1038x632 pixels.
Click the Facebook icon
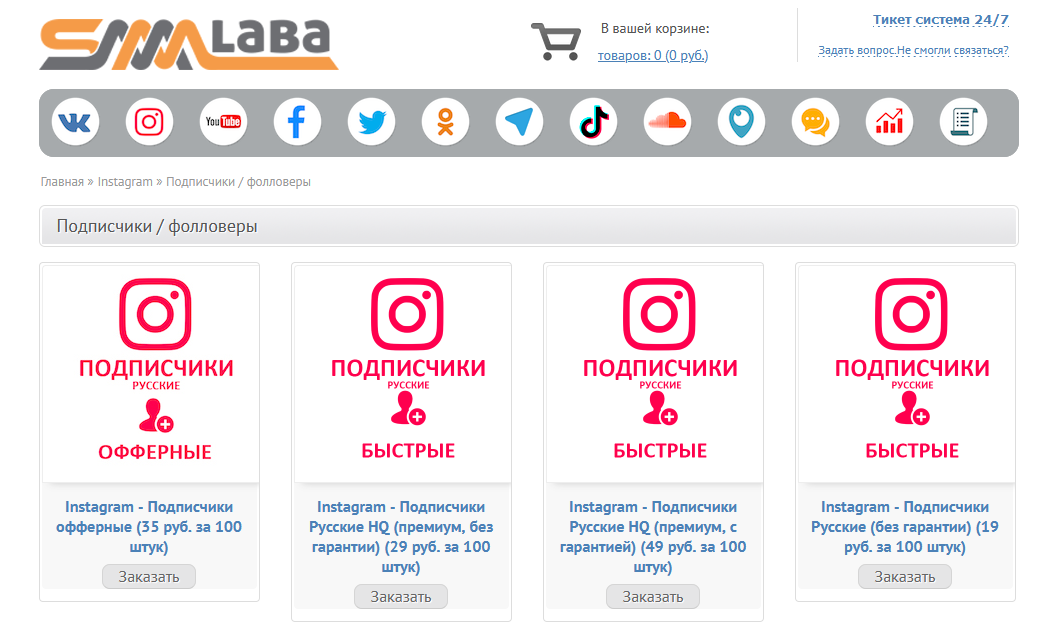(x=297, y=122)
